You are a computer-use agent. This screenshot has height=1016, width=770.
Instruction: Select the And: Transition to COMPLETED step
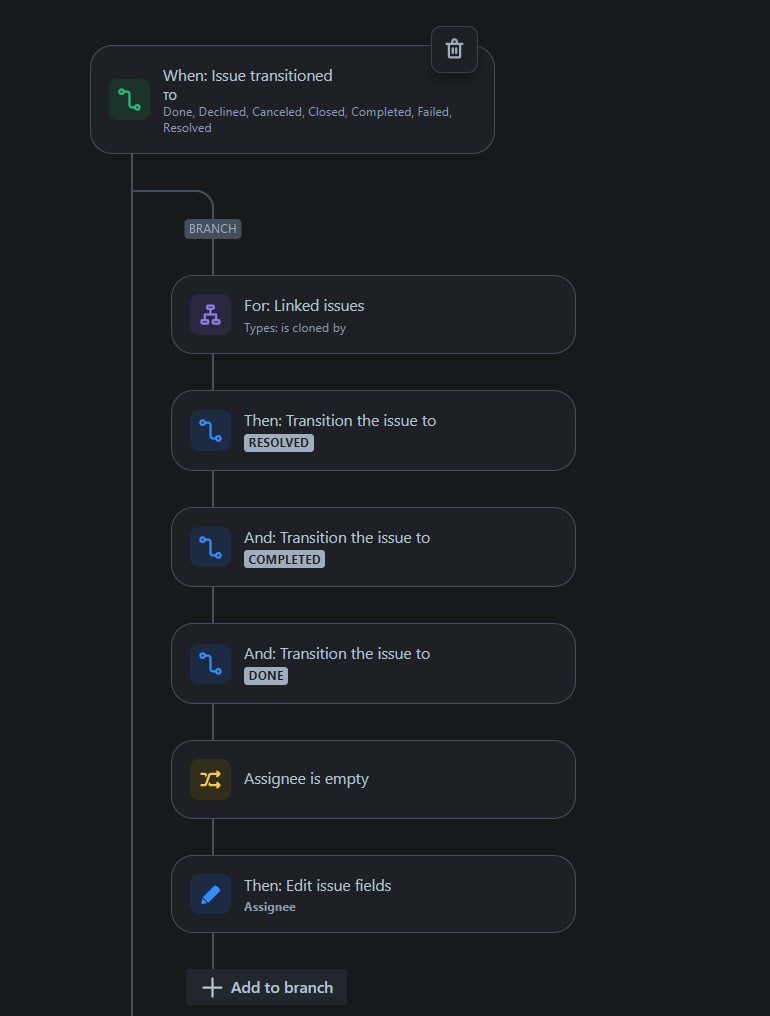[x=373, y=547]
